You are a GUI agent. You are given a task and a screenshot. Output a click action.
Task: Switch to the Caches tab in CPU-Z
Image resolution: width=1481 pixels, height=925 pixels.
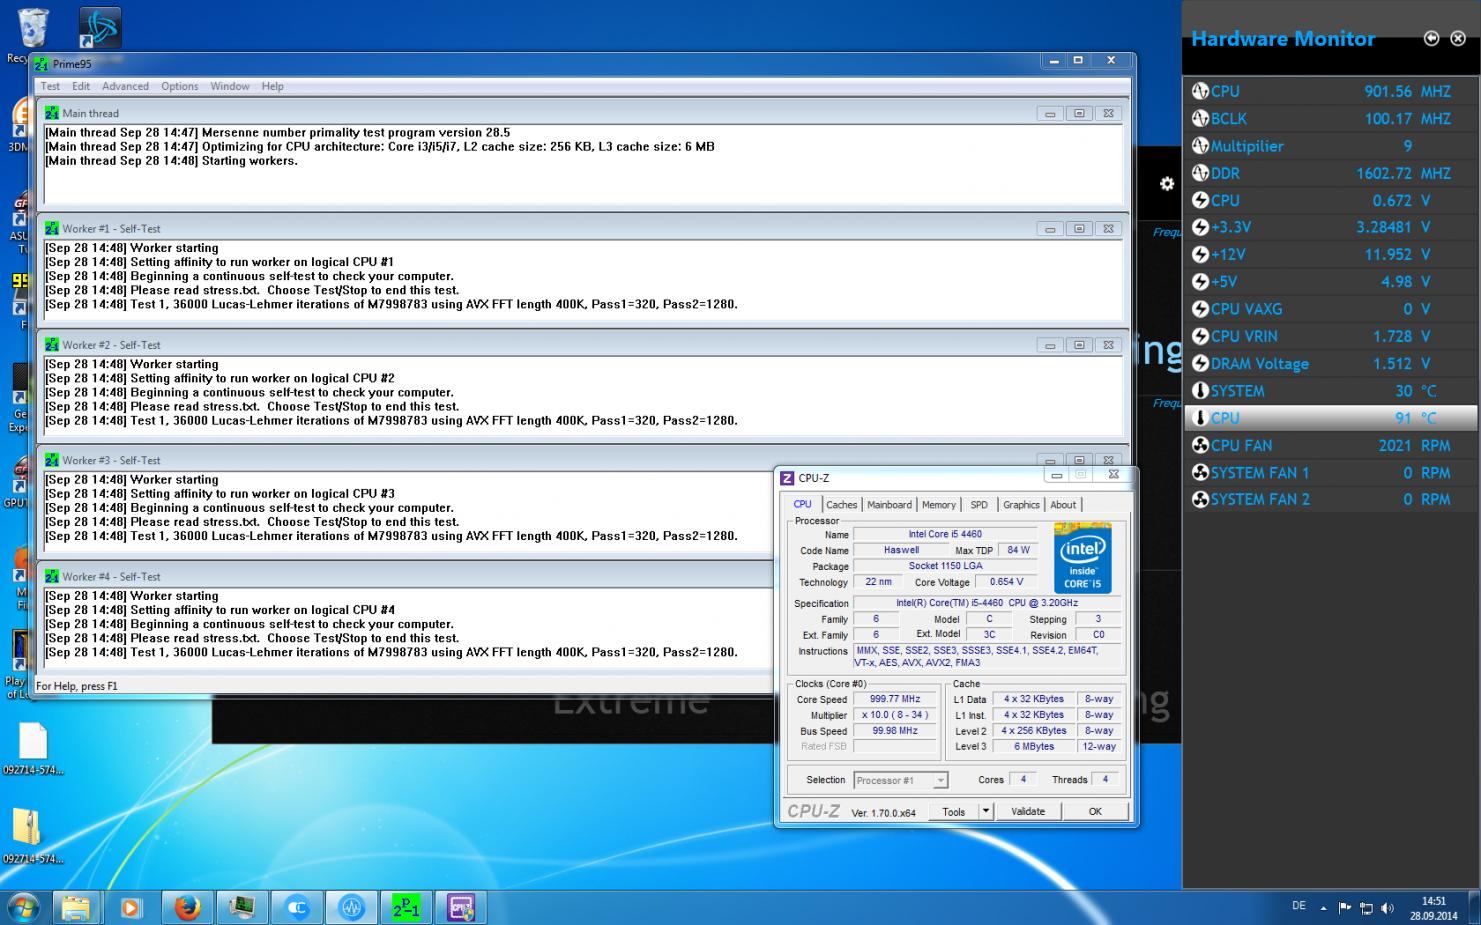tap(841, 505)
